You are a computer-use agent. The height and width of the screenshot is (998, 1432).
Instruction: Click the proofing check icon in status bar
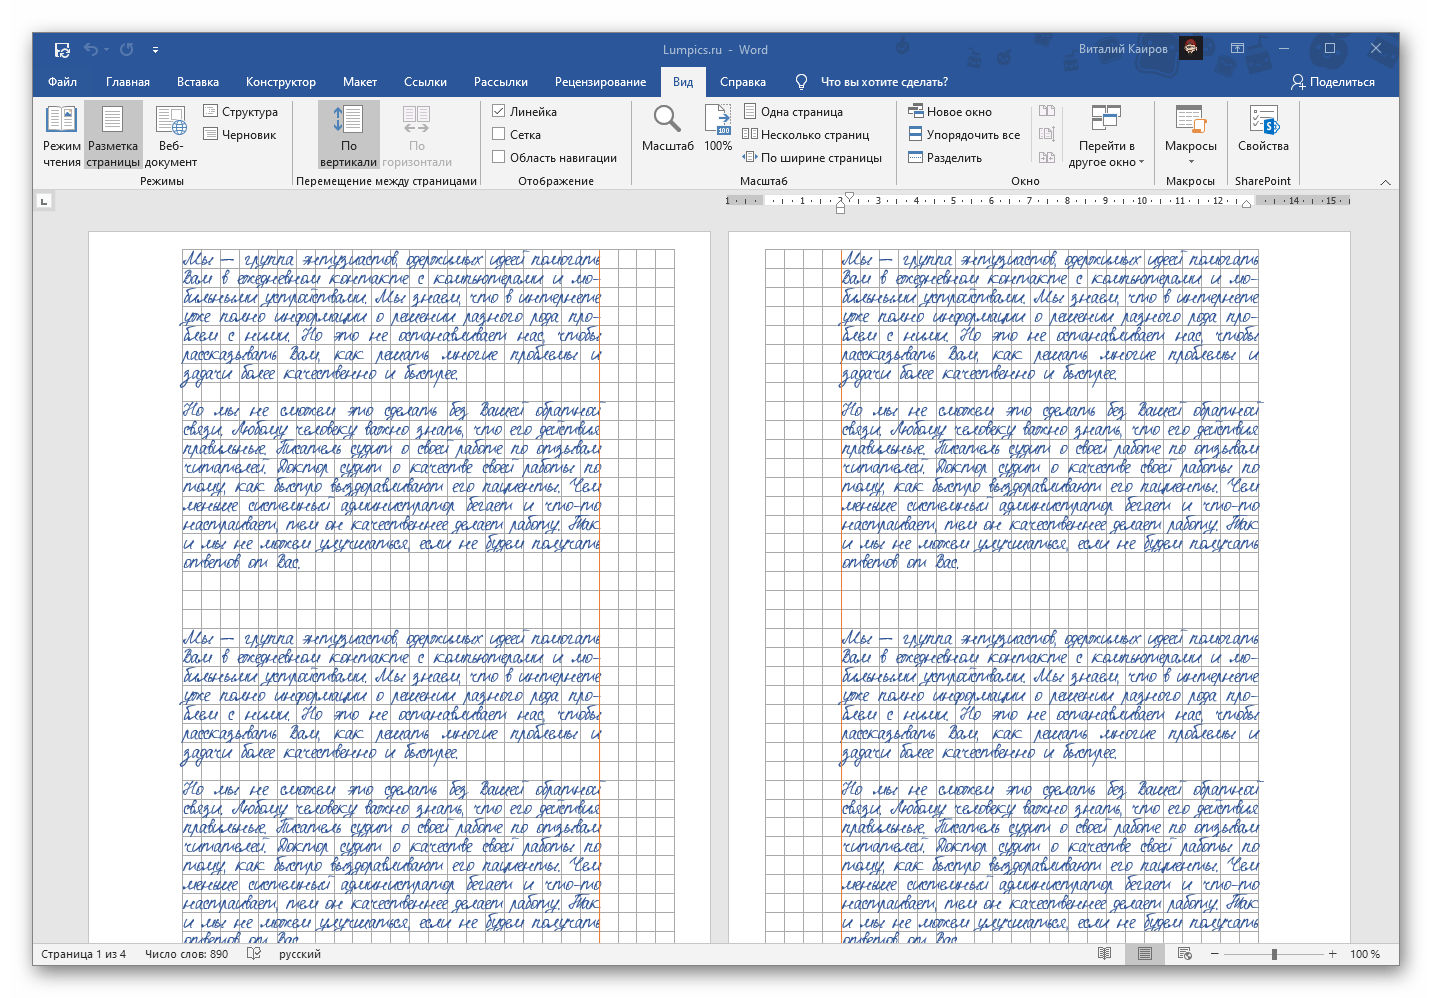(x=254, y=954)
